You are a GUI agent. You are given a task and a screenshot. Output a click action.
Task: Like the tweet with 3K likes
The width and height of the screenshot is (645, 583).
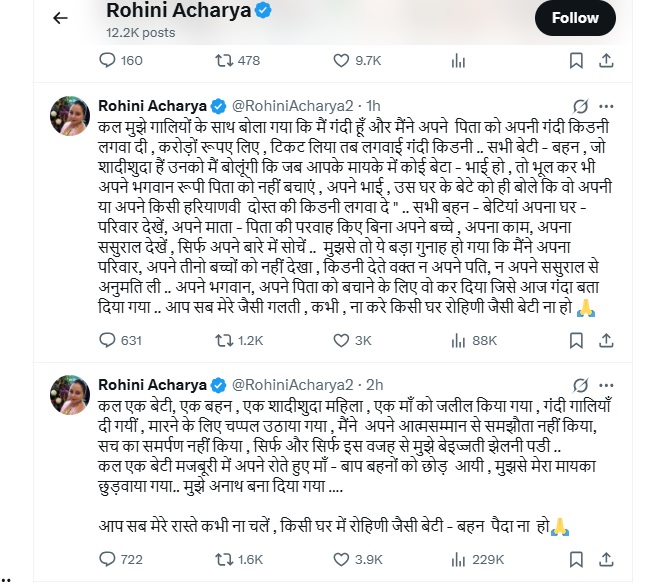coord(335,341)
